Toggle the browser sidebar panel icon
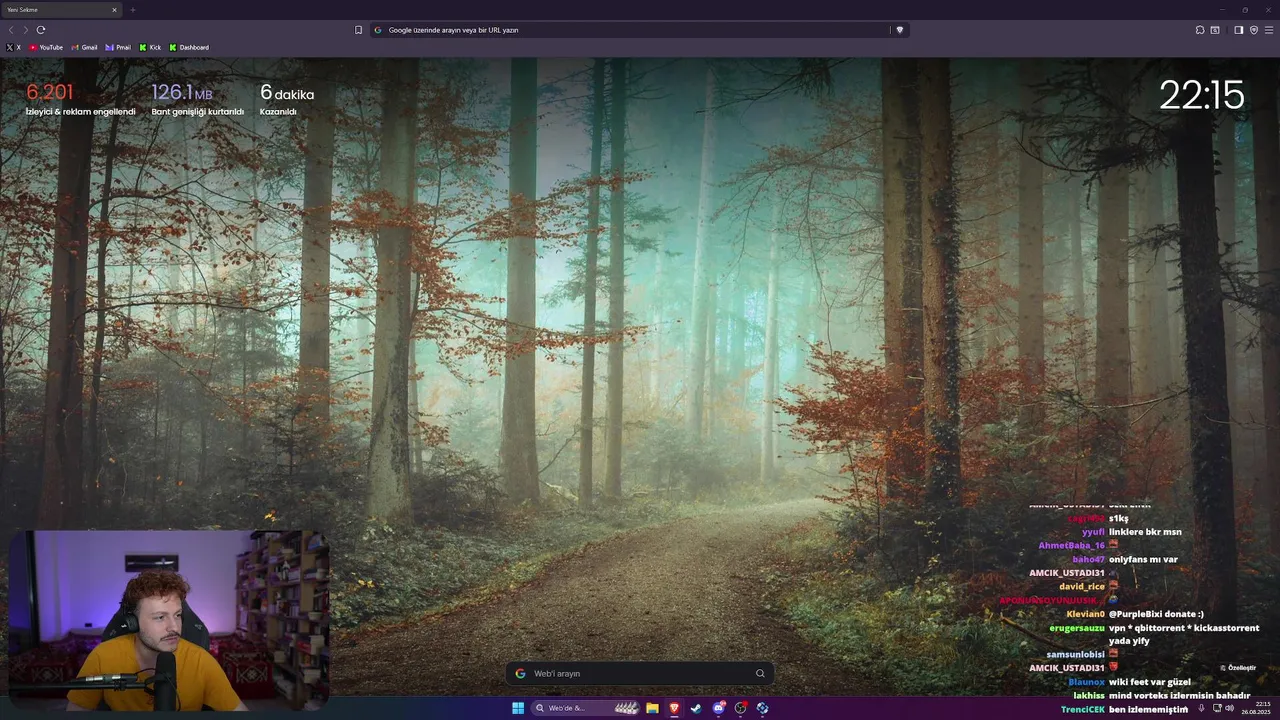This screenshot has height=720, width=1280. pyautogui.click(x=1238, y=30)
